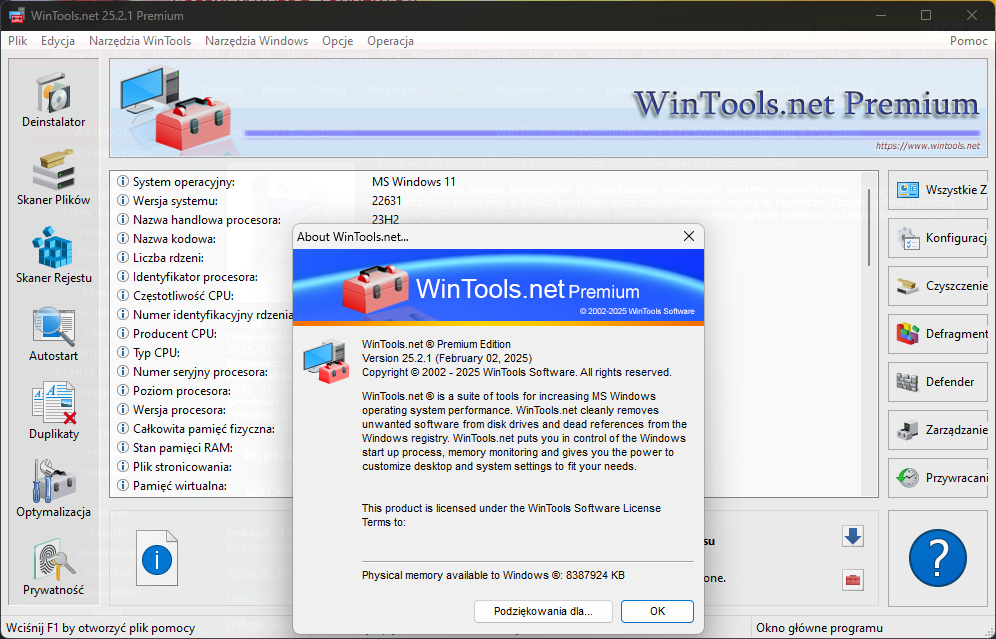Open the Pomoc menu
This screenshot has height=639, width=996.
click(969, 41)
